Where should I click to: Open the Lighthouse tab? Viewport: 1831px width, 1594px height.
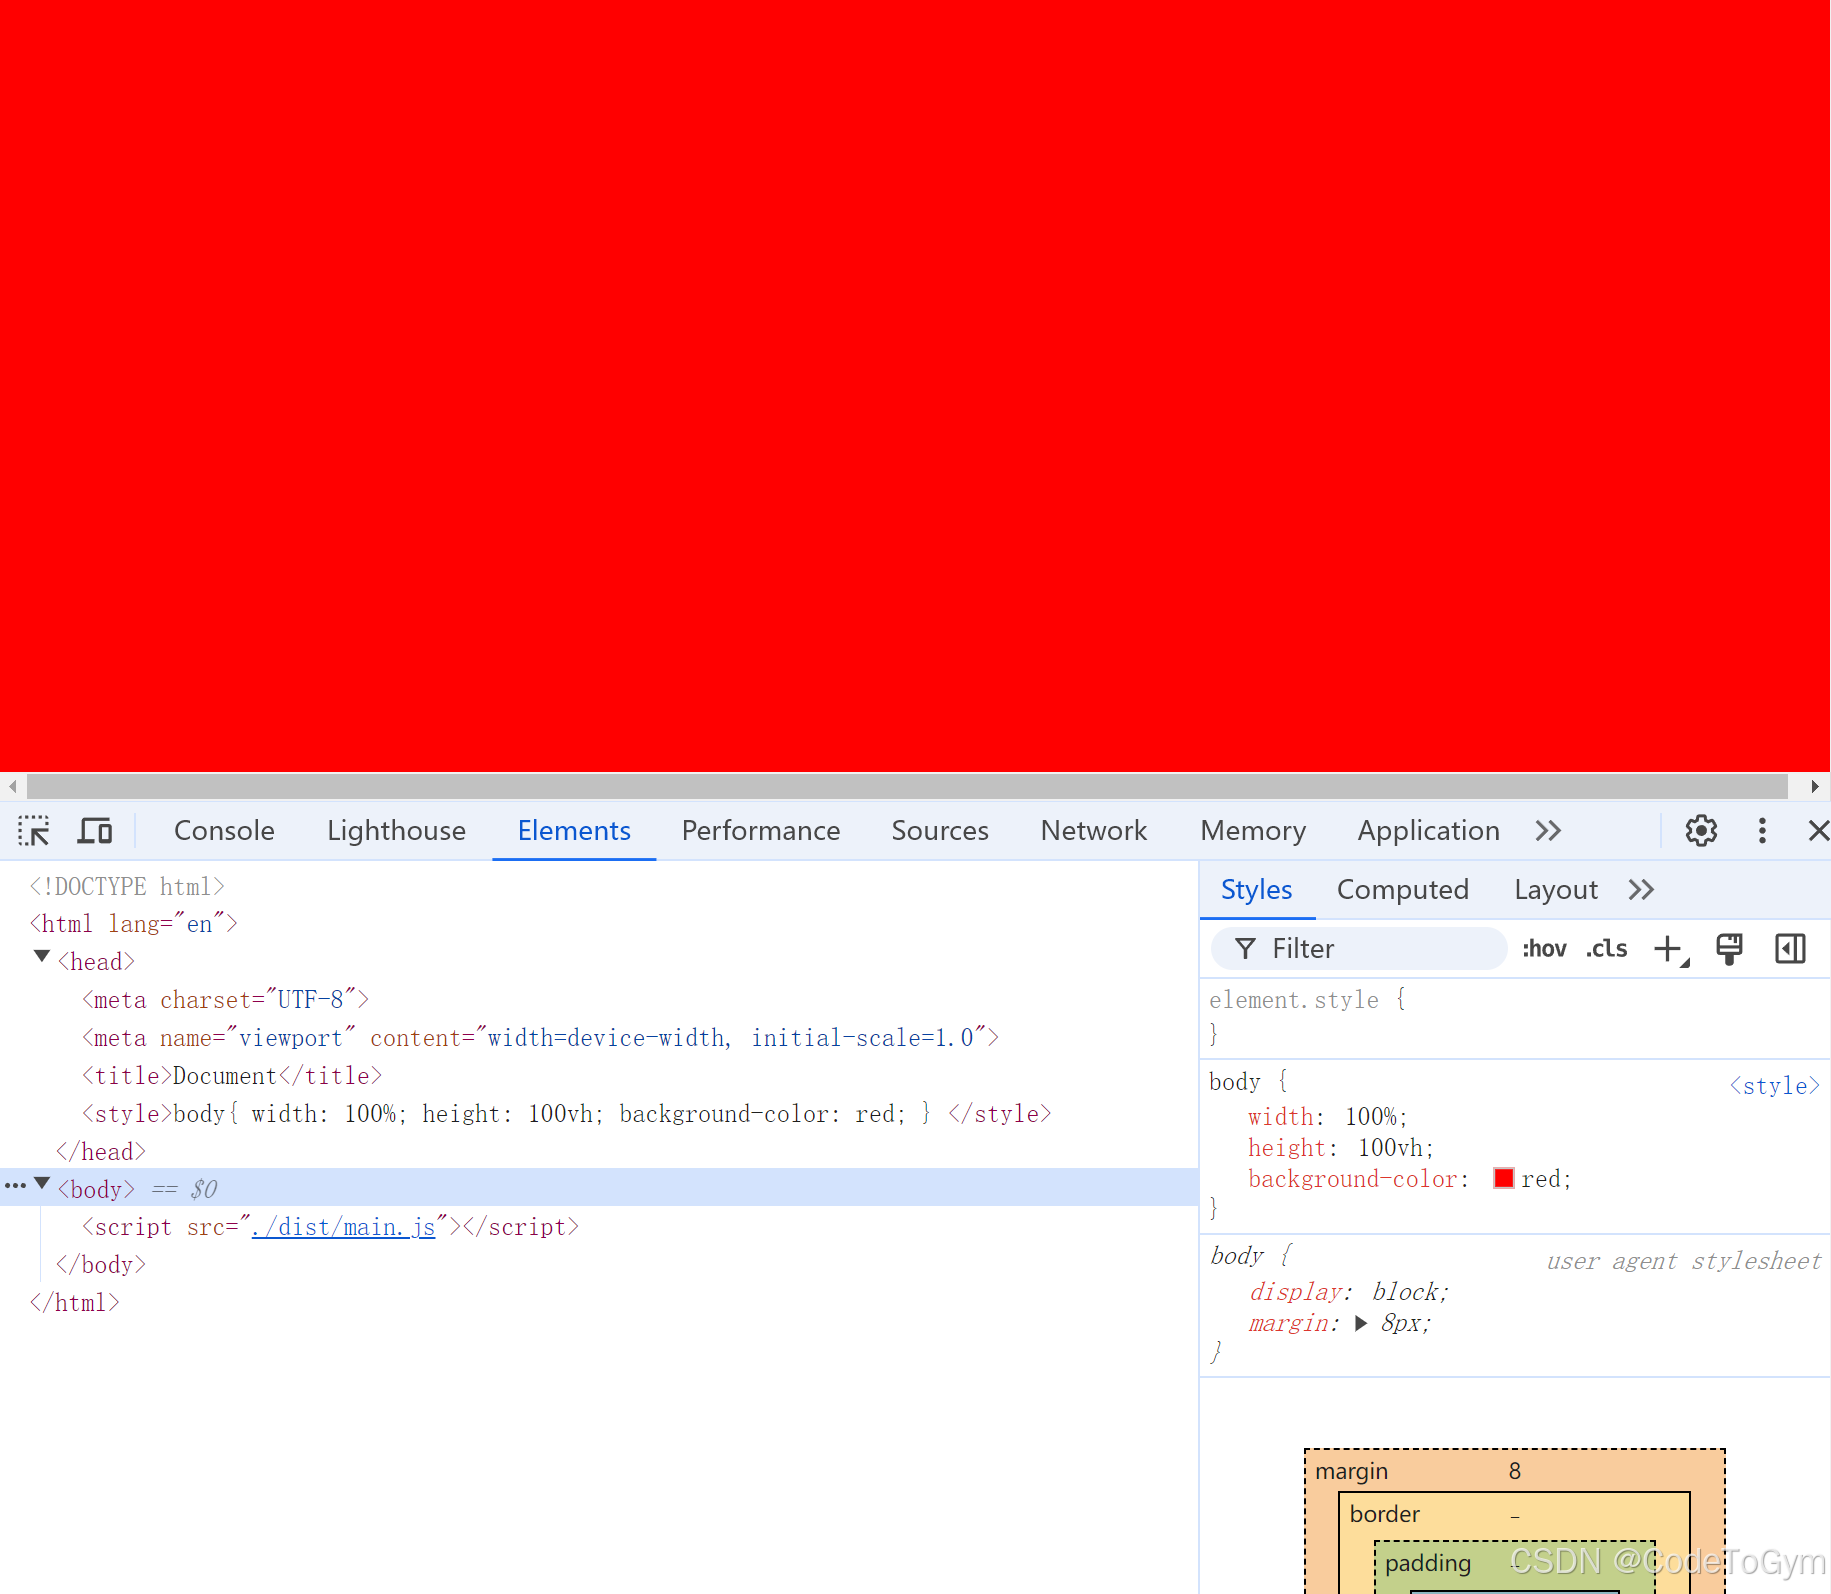tap(396, 830)
